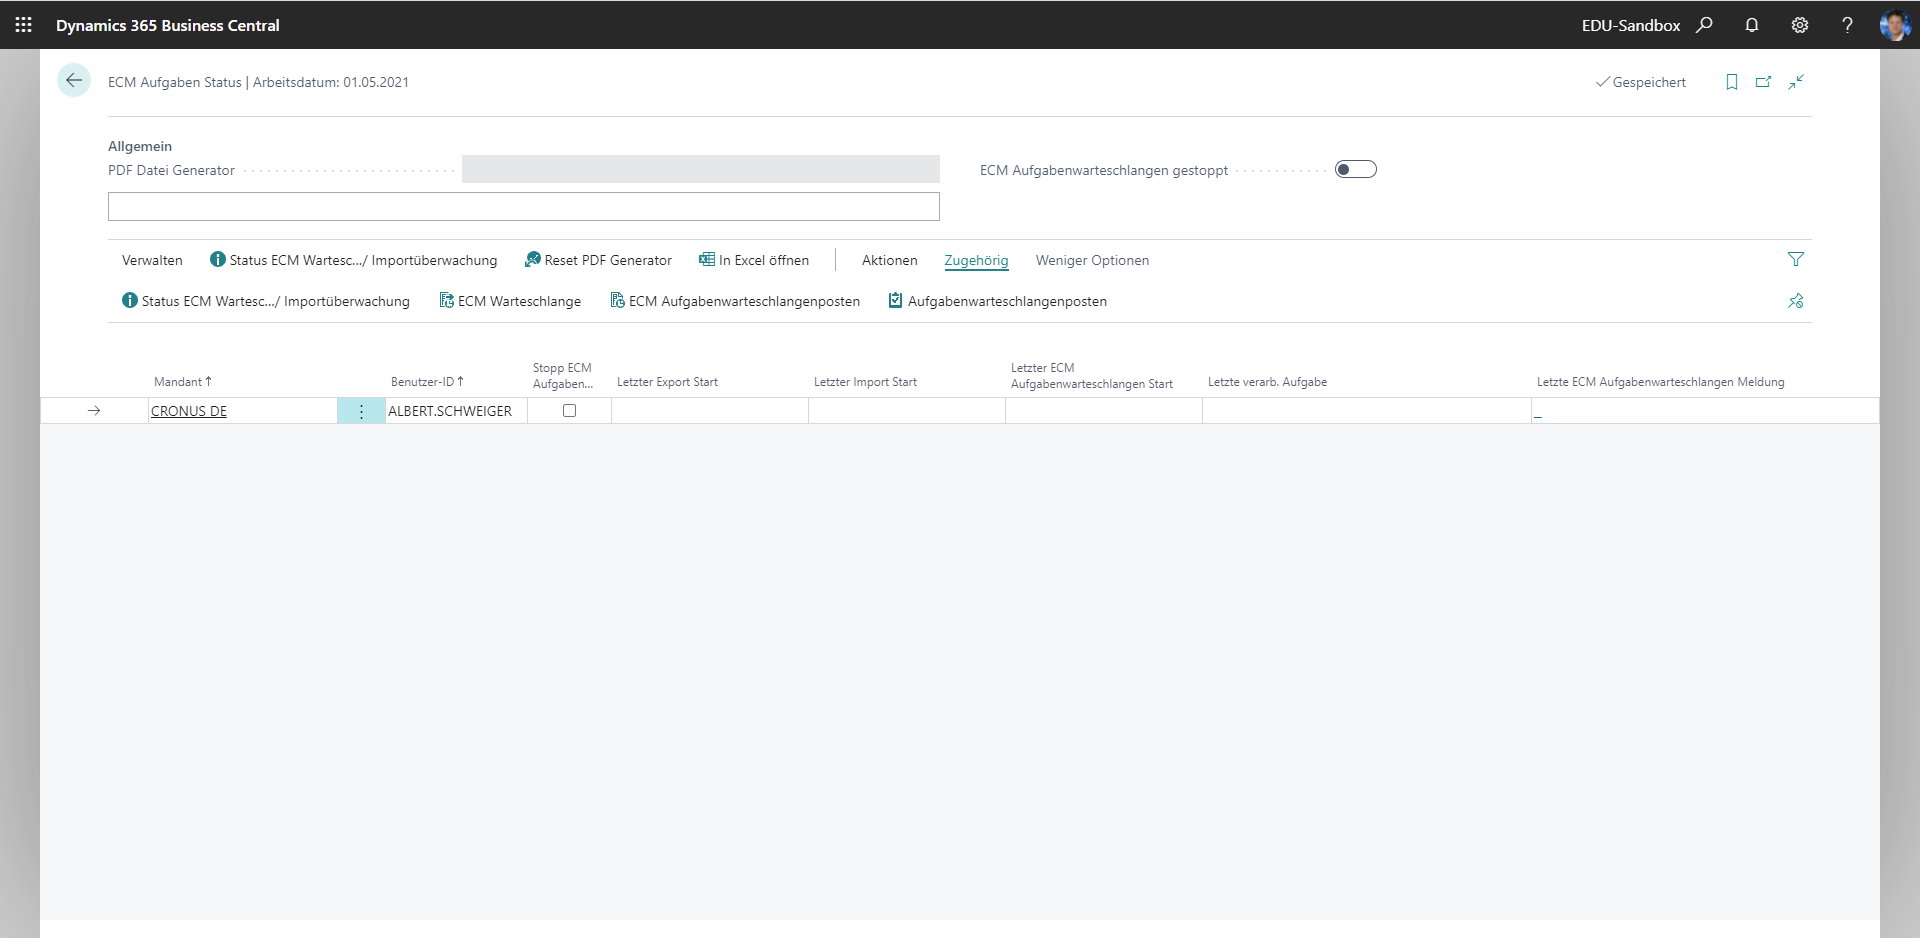This screenshot has width=1920, height=938.
Task: Open the user profile avatar
Action: pos(1895,25)
